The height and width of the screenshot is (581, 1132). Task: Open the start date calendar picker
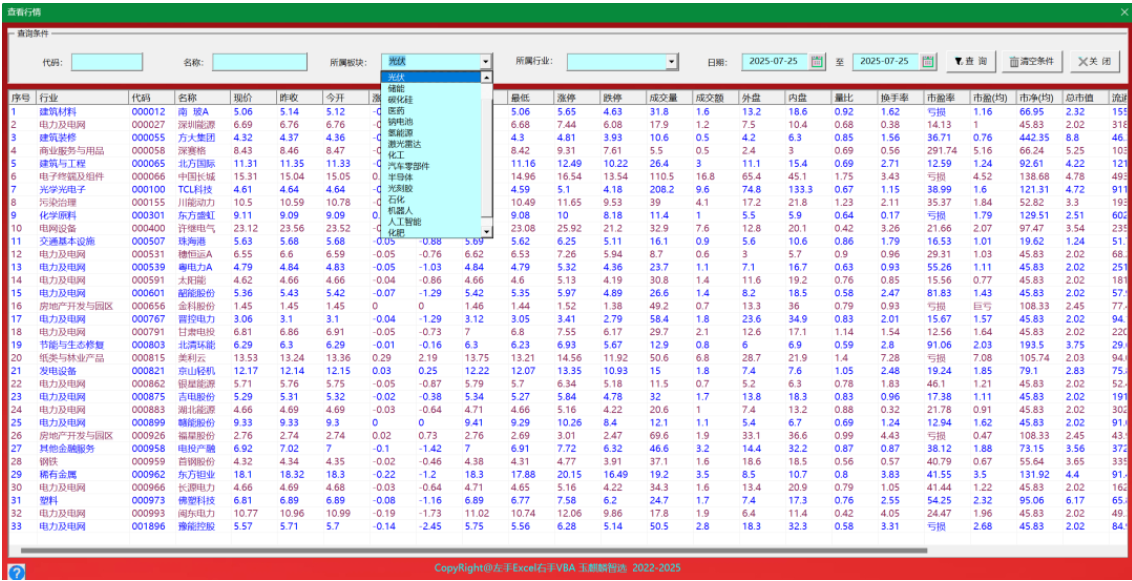click(817, 61)
